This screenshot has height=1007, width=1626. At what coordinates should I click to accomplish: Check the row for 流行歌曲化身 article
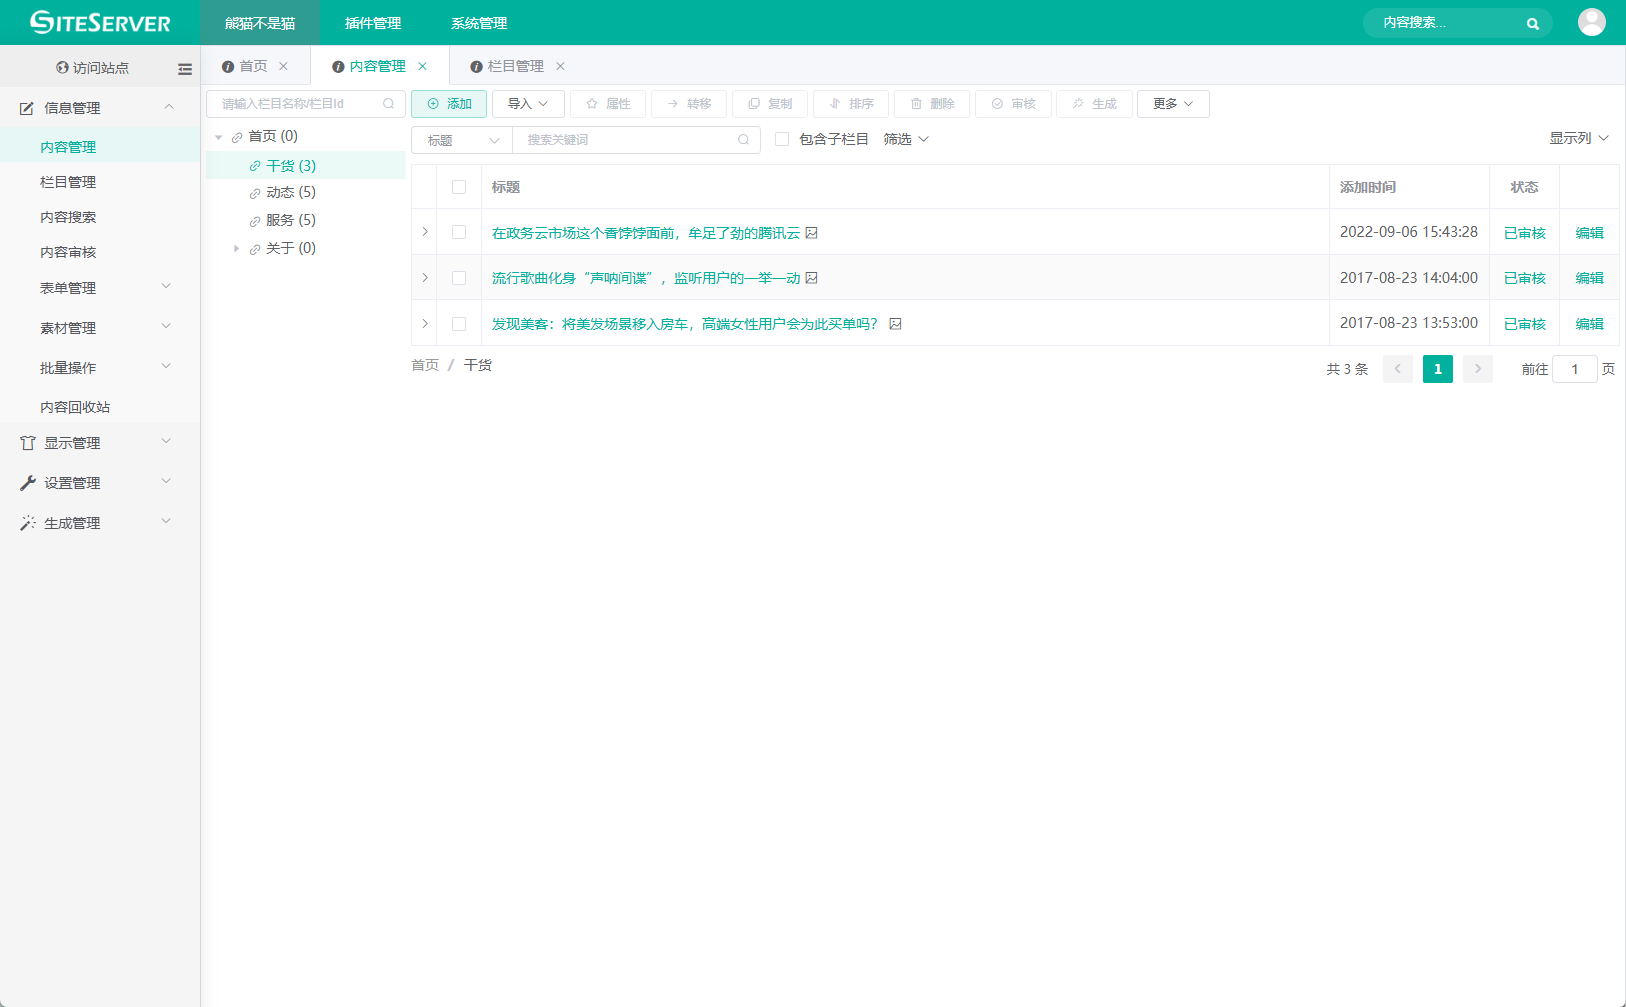point(459,278)
